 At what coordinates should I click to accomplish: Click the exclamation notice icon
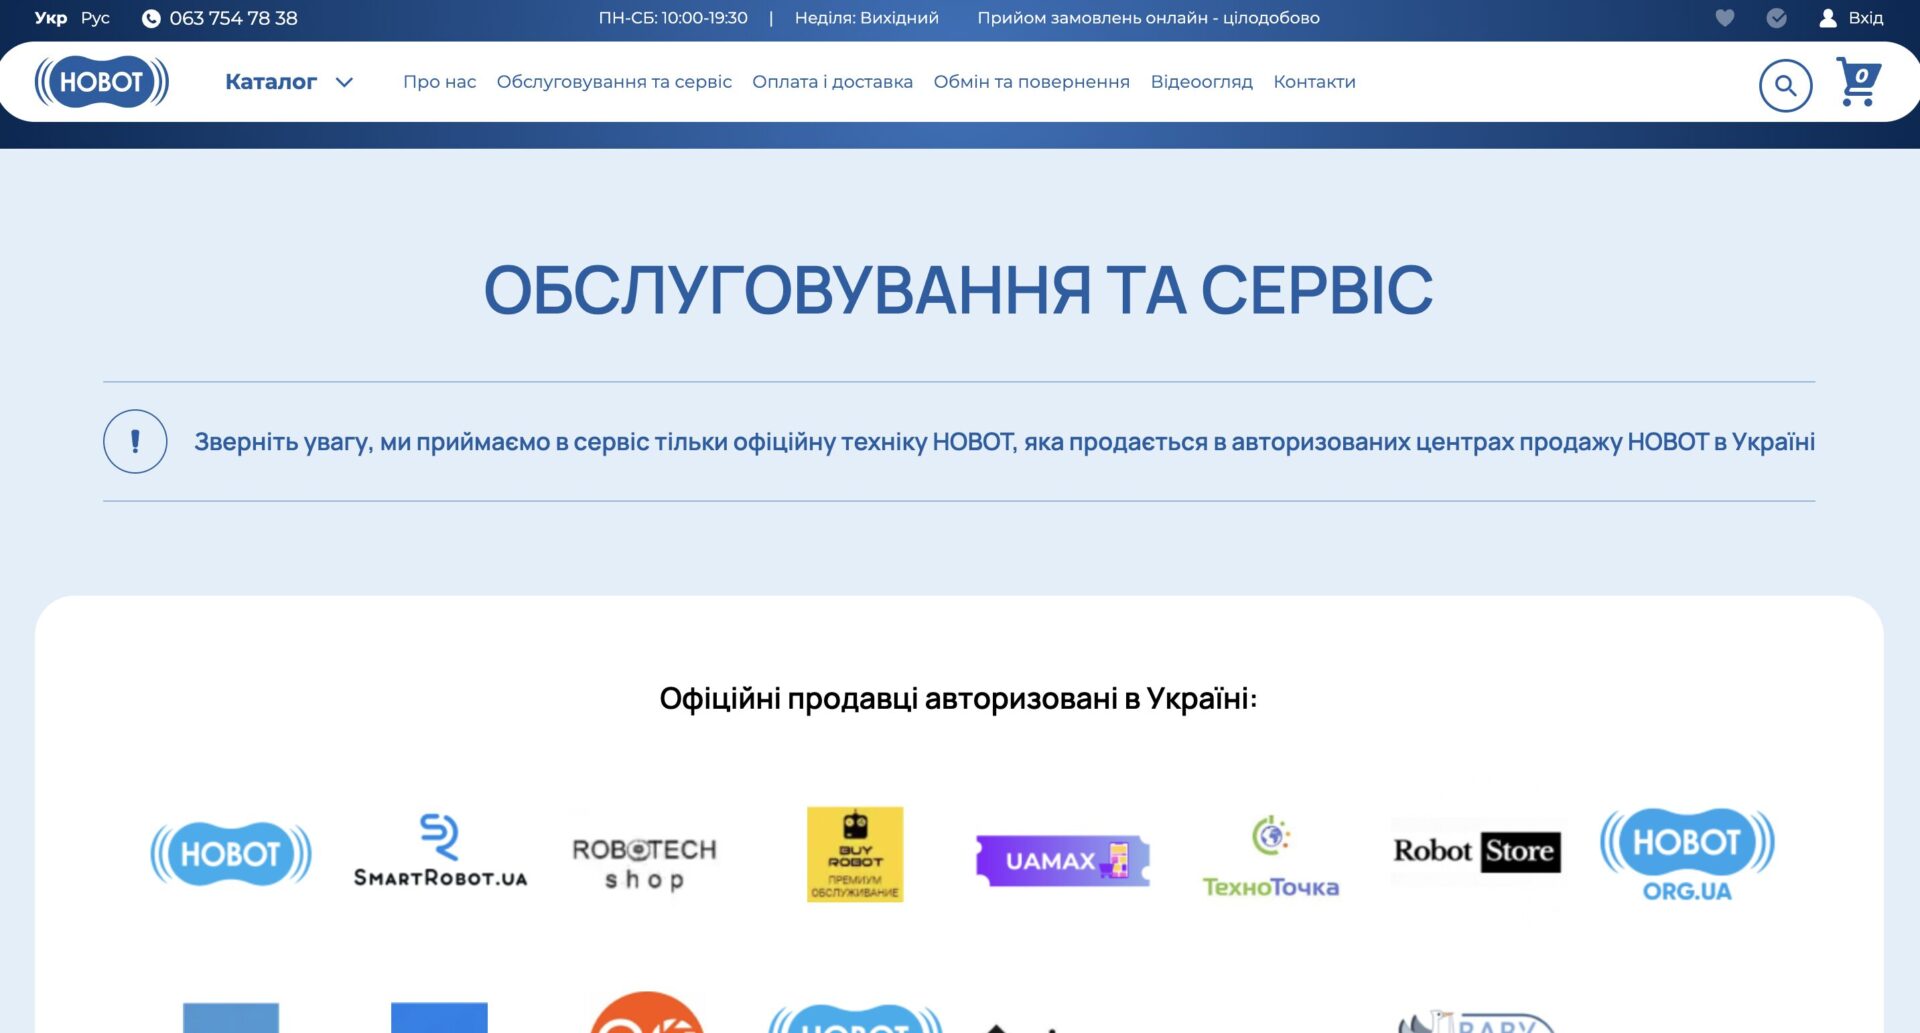click(135, 441)
